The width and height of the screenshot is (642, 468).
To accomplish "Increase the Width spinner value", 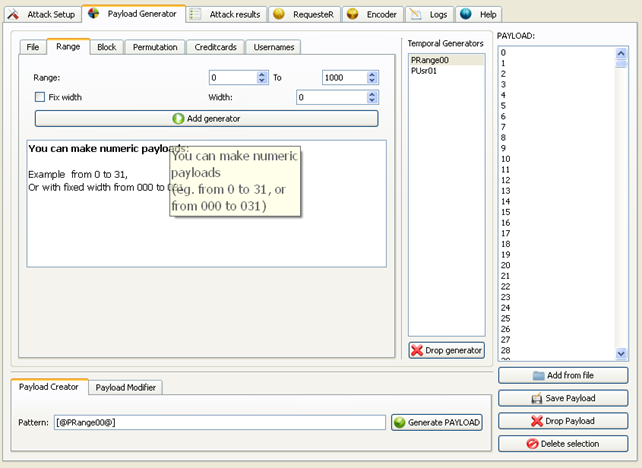I will click(x=374, y=93).
